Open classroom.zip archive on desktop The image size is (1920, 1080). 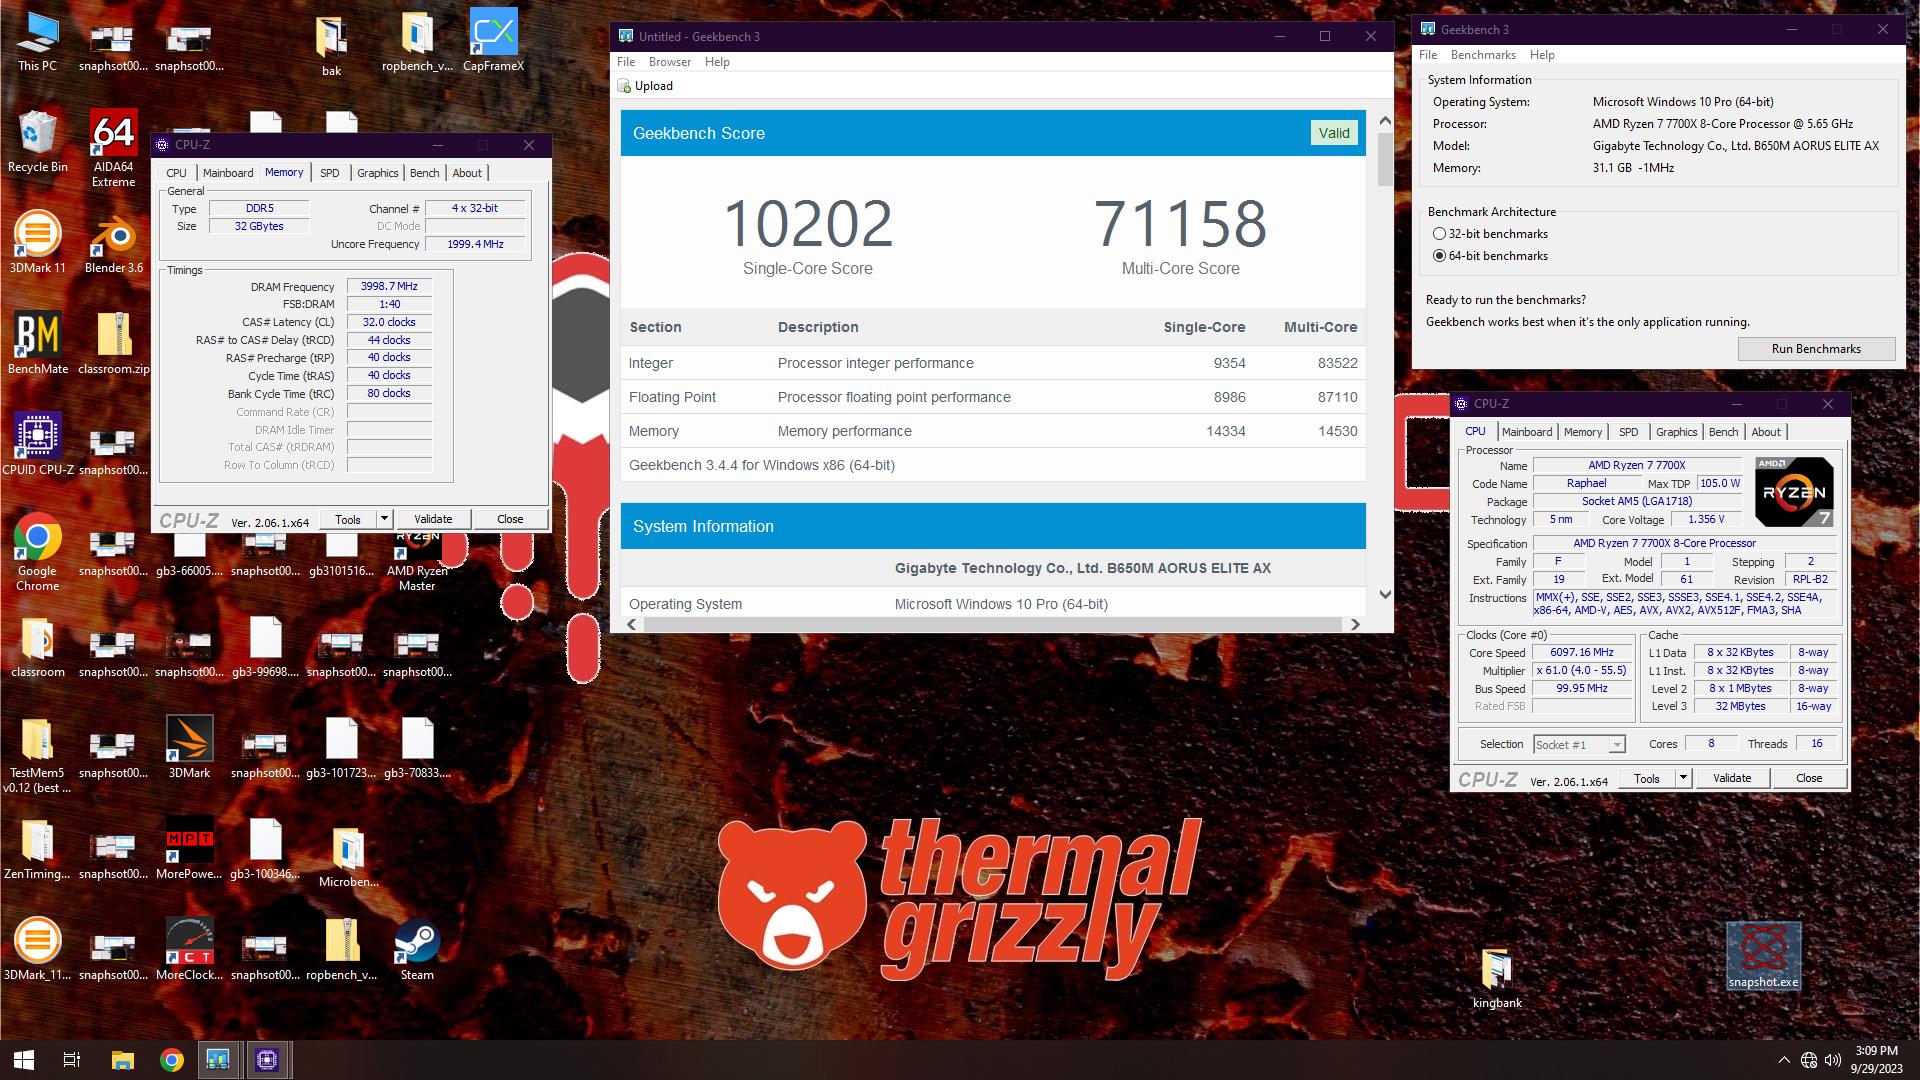[x=114, y=343]
